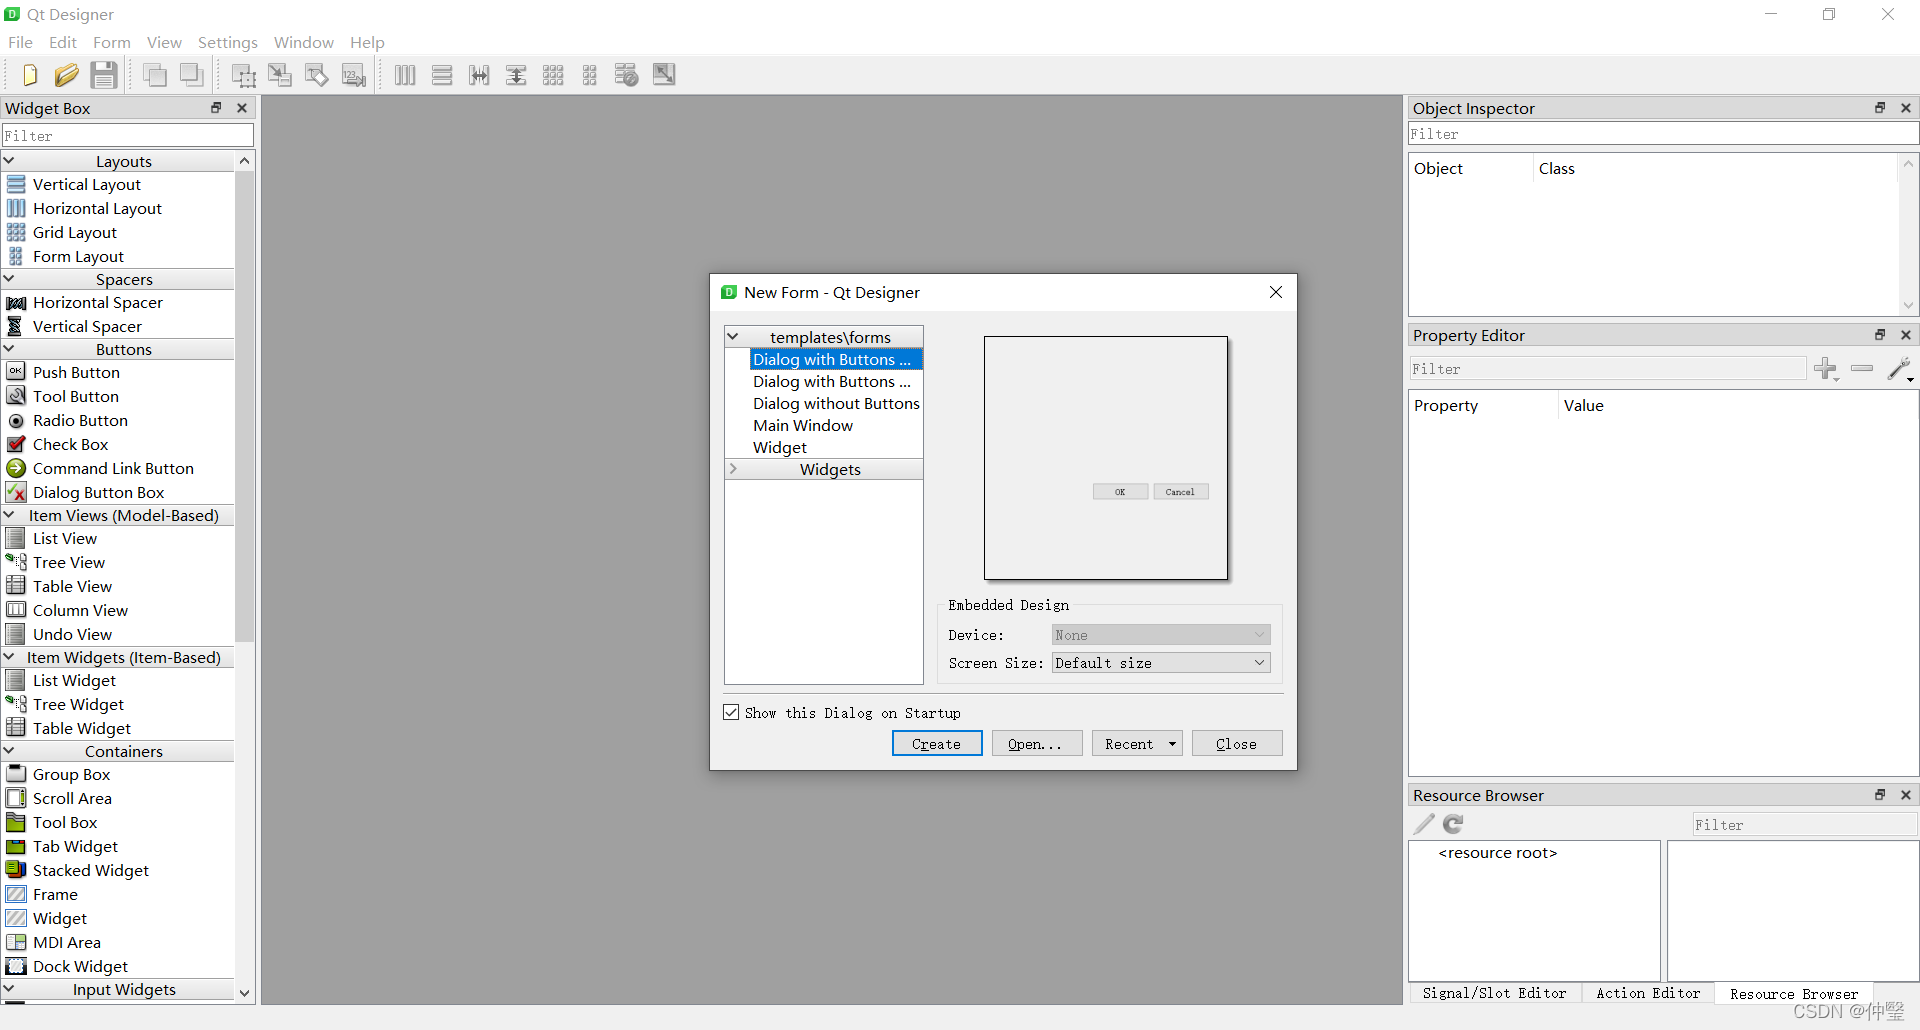Collapse the Spacers category in Widget Box
This screenshot has width=1920, height=1030.
click(9, 279)
